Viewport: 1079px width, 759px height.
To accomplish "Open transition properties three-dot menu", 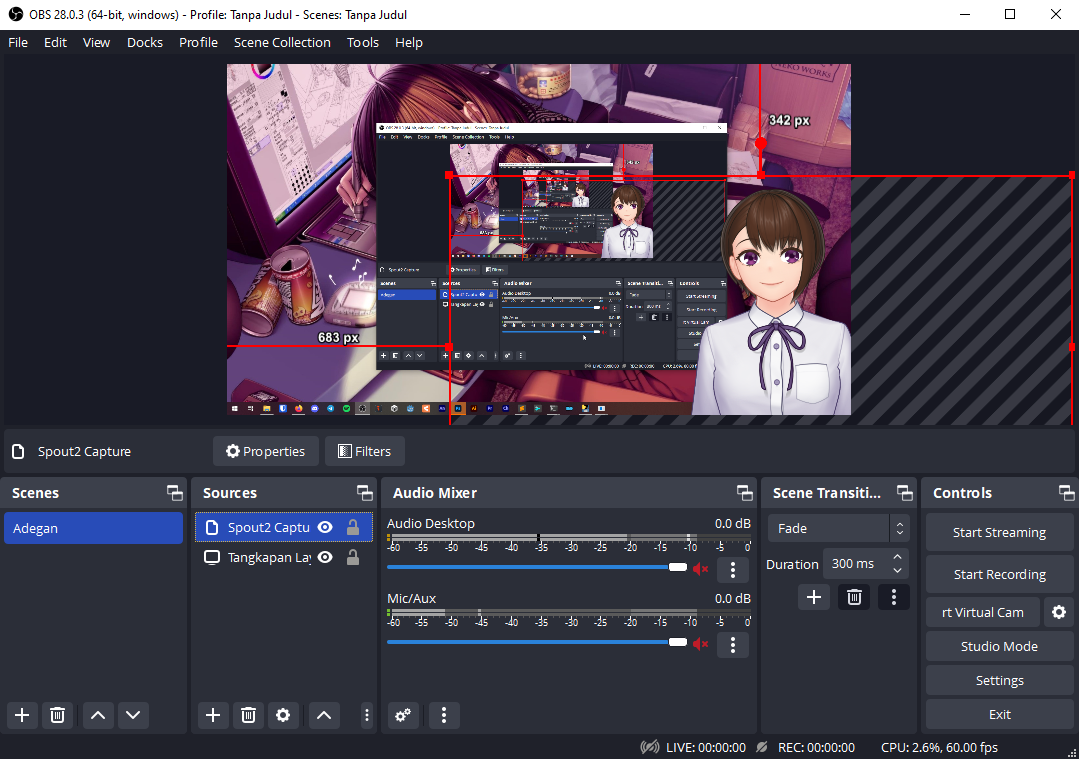I will 894,597.
